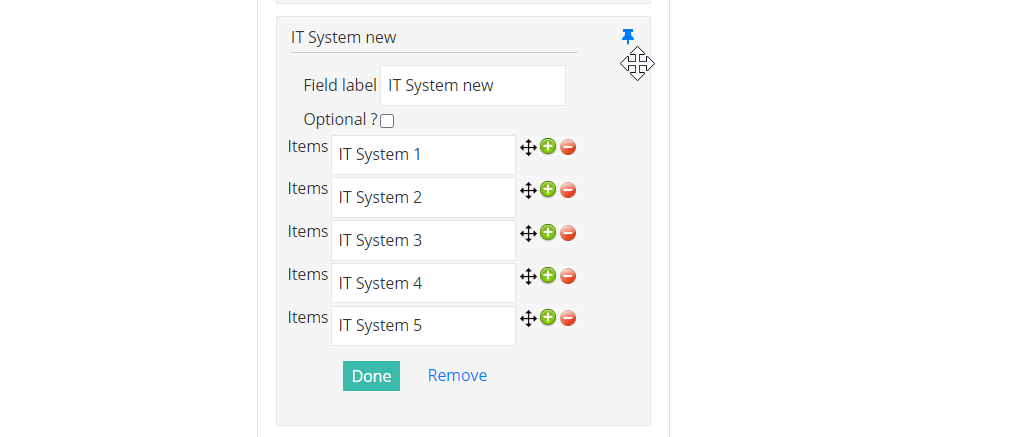Click the IT System 2 item field
1024x437 pixels.
pos(423,197)
